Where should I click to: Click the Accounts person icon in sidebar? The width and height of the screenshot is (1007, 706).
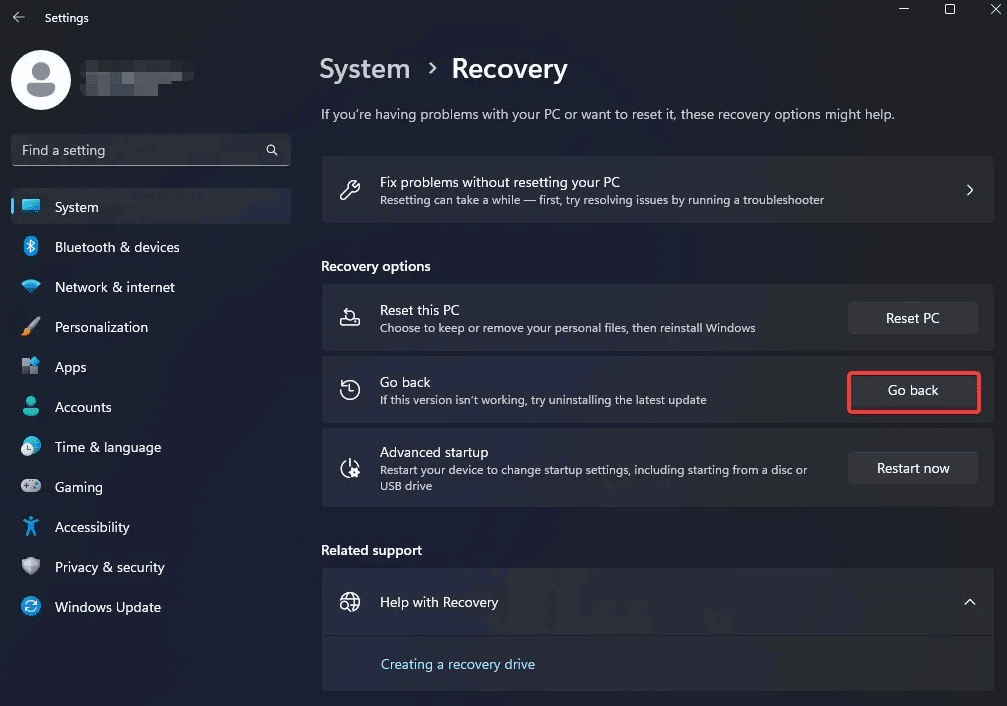(x=31, y=406)
